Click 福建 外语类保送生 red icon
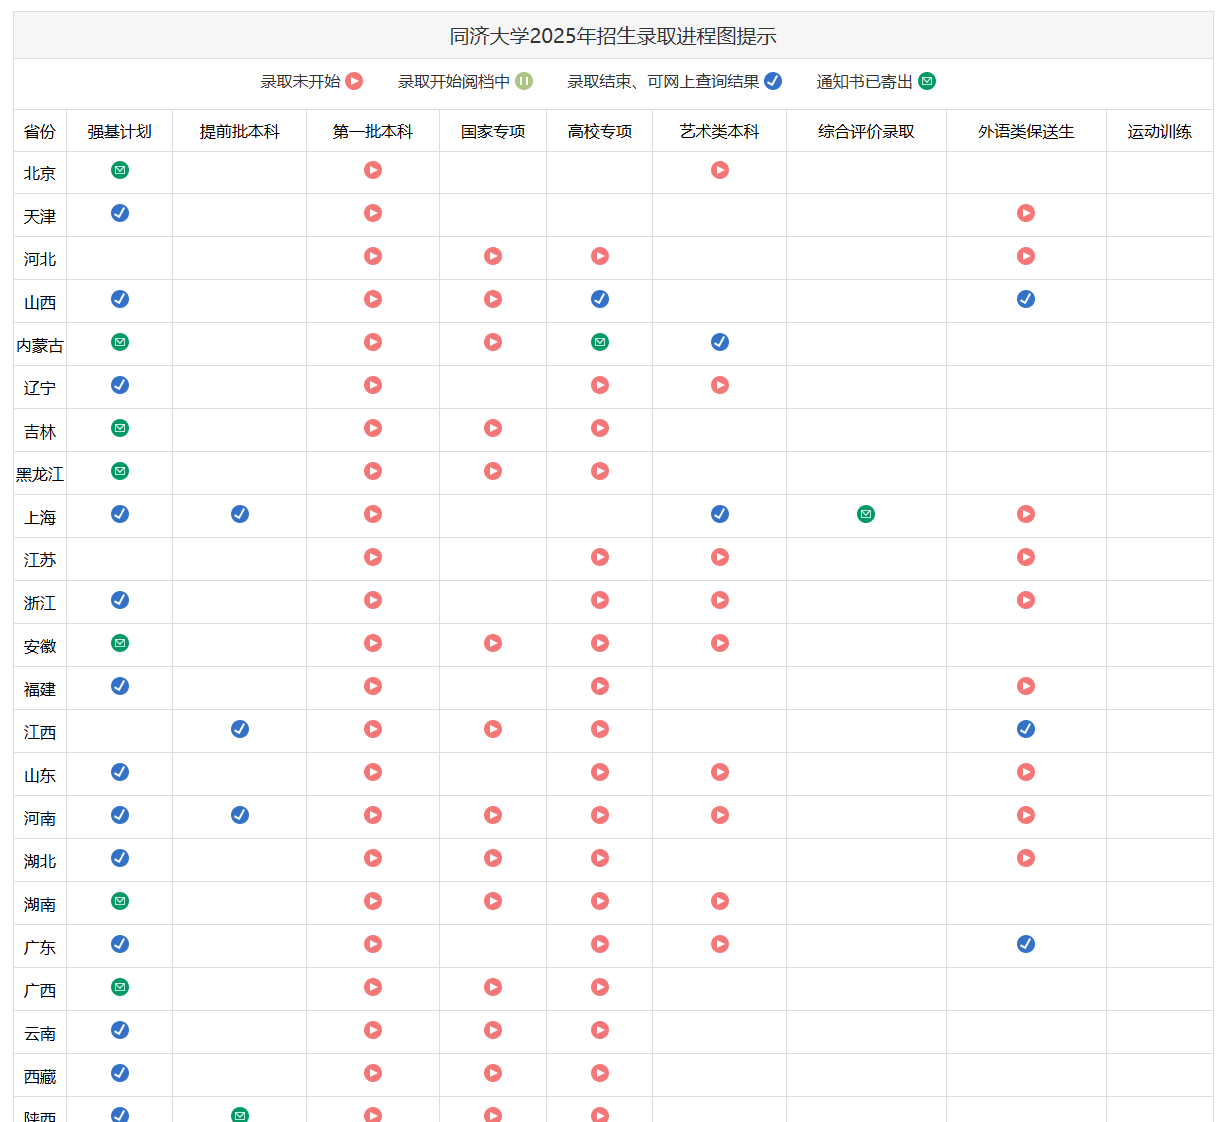This screenshot has width=1225, height=1122. click(x=1026, y=686)
